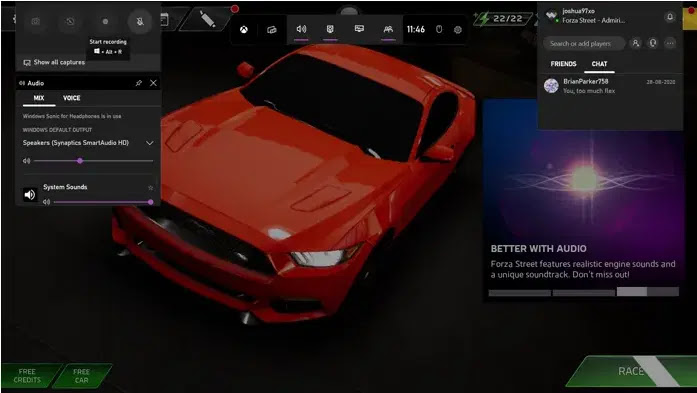Screen dimensions: 697x393
Task: Click BrianParker758's avatar picture
Action: (551, 86)
